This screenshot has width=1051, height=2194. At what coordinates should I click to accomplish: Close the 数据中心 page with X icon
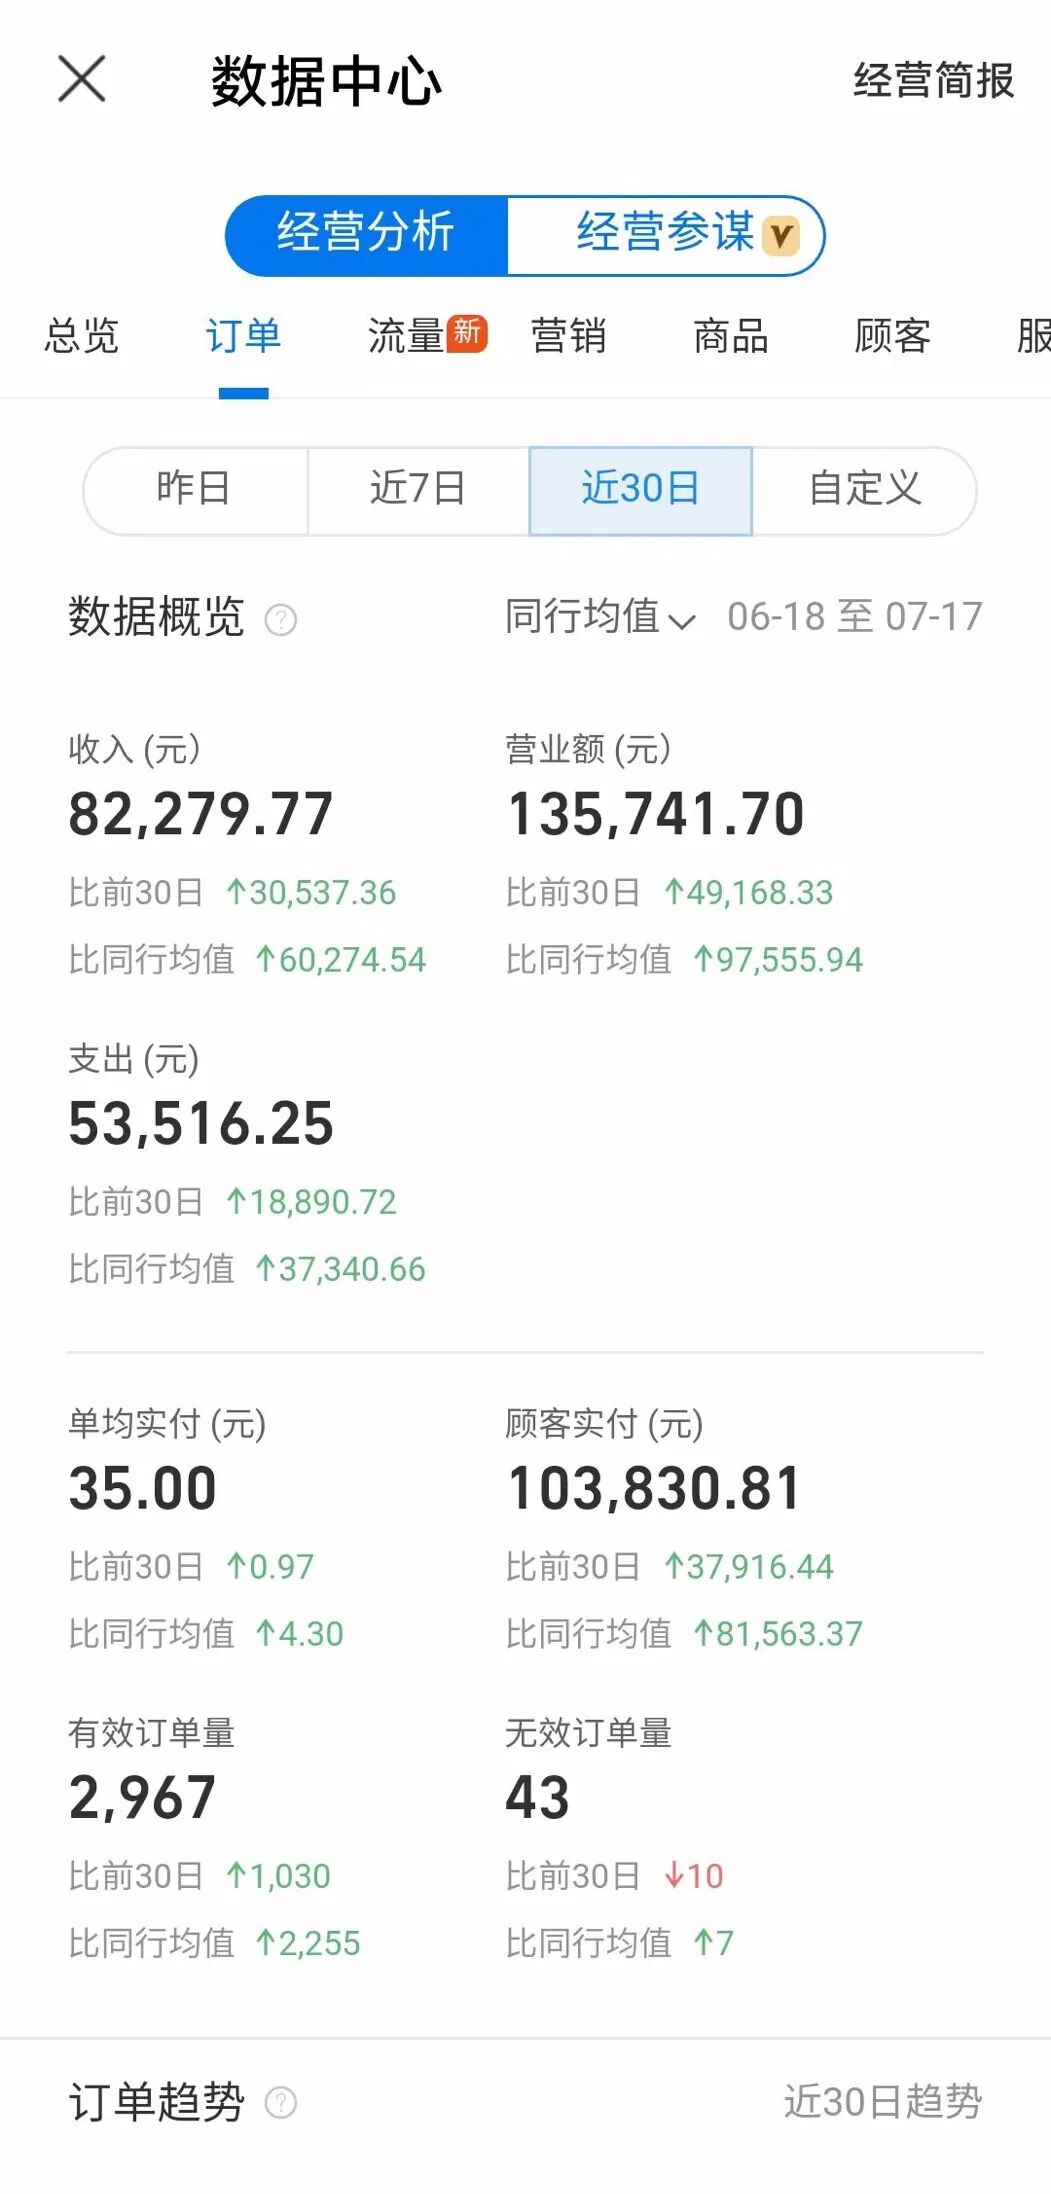point(82,79)
